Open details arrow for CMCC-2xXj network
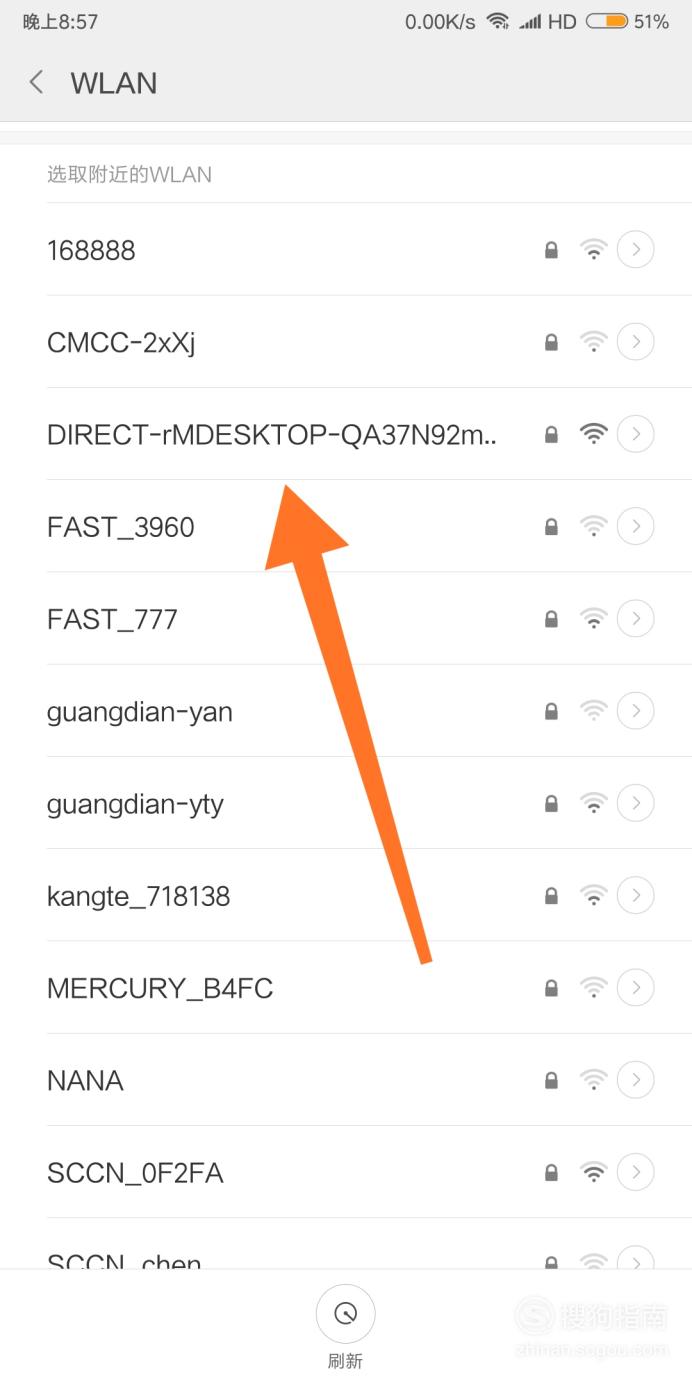692x1384 pixels. click(636, 342)
